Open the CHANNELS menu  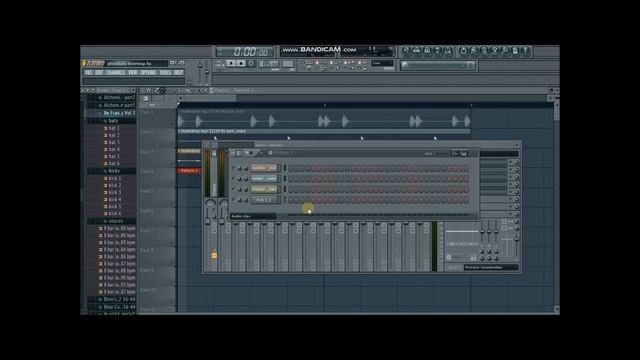point(116,73)
